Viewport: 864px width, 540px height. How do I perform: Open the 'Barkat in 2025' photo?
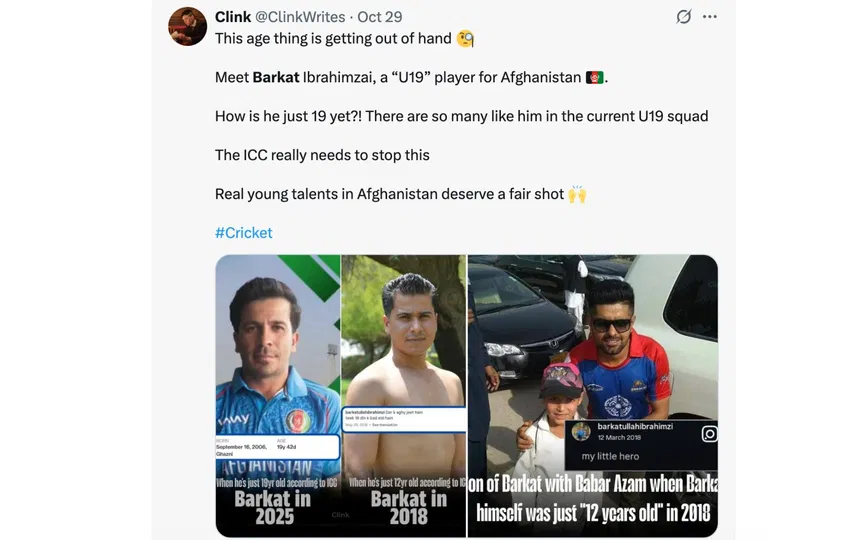[278, 396]
